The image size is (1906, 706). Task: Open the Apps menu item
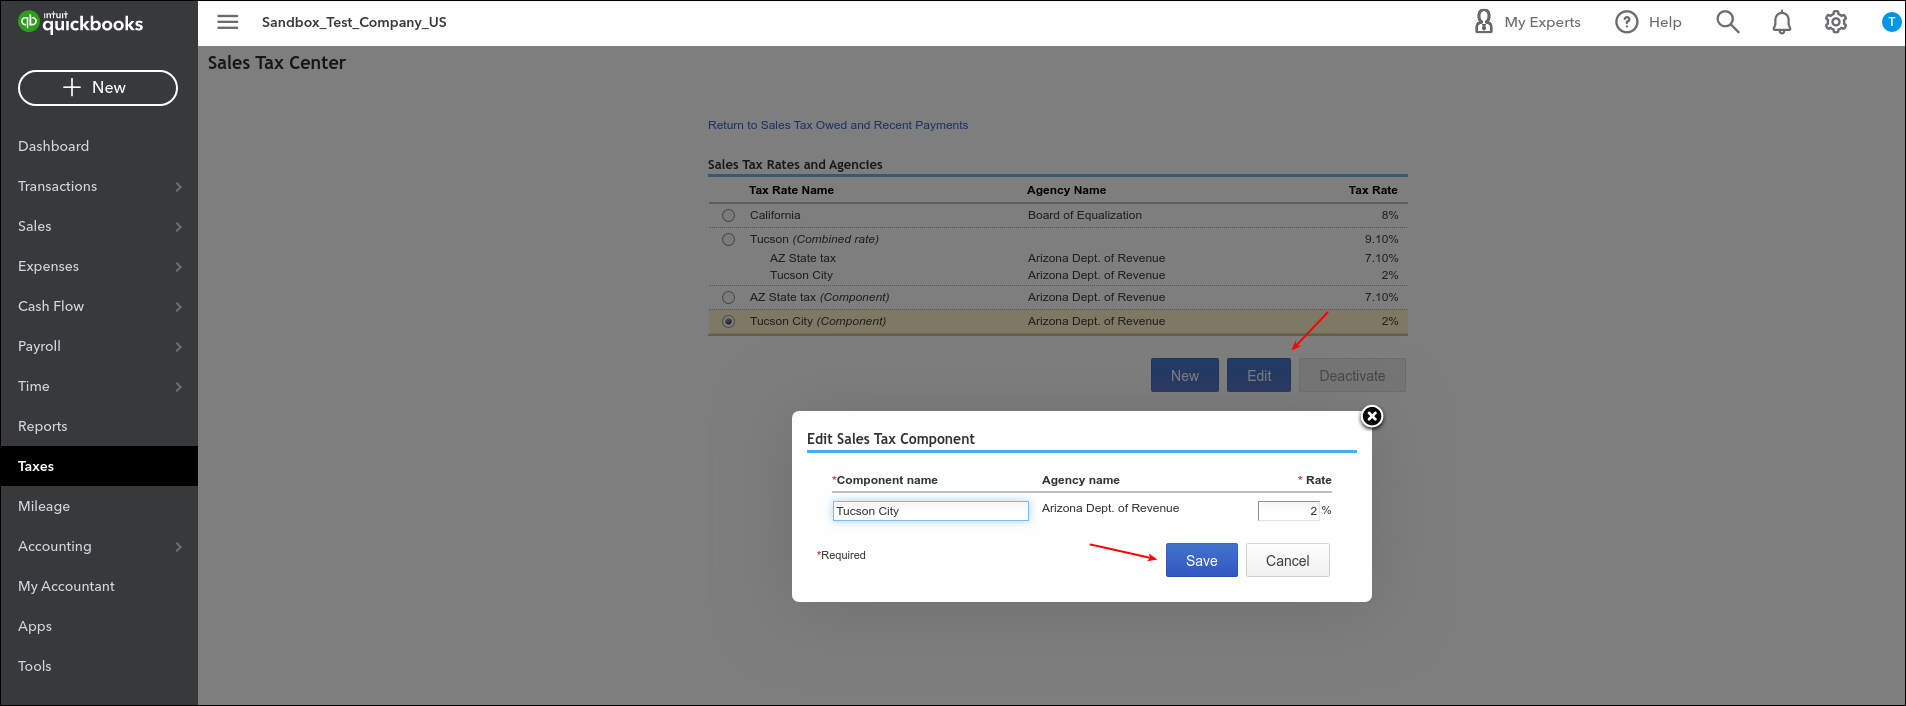coord(99,626)
